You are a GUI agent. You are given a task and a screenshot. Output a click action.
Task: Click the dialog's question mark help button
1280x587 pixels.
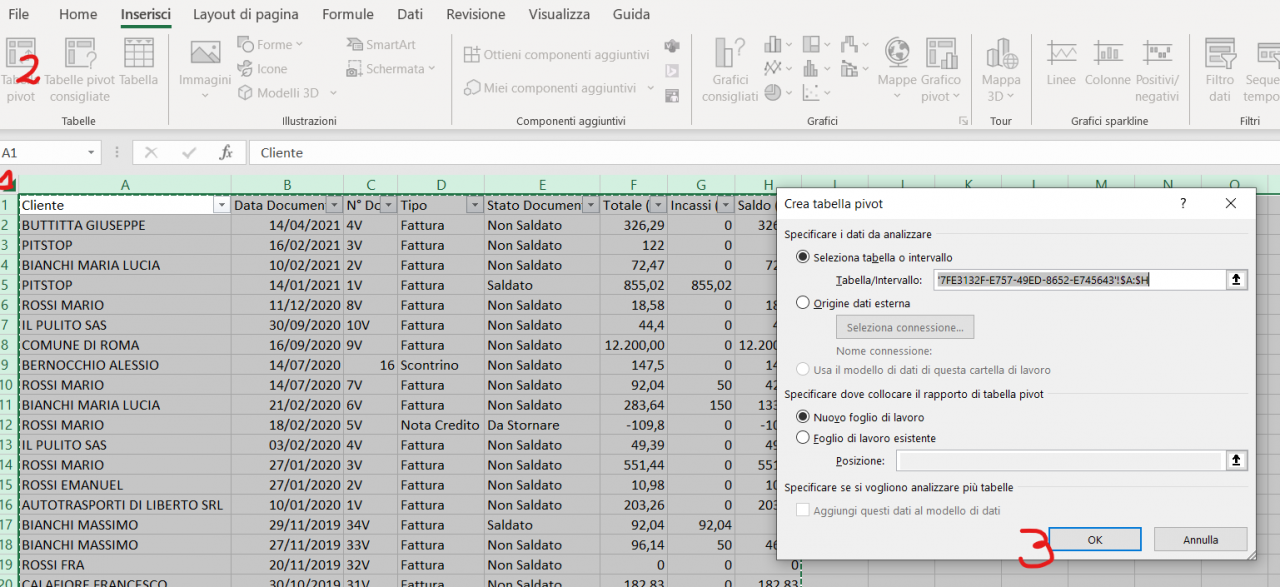click(1184, 203)
